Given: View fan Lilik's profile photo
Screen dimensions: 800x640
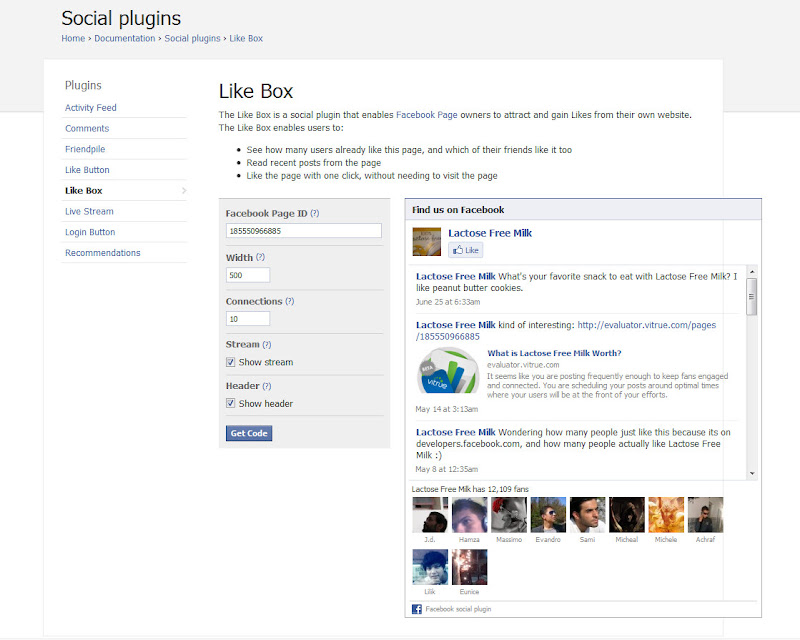Looking at the screenshot, I should [x=430, y=567].
